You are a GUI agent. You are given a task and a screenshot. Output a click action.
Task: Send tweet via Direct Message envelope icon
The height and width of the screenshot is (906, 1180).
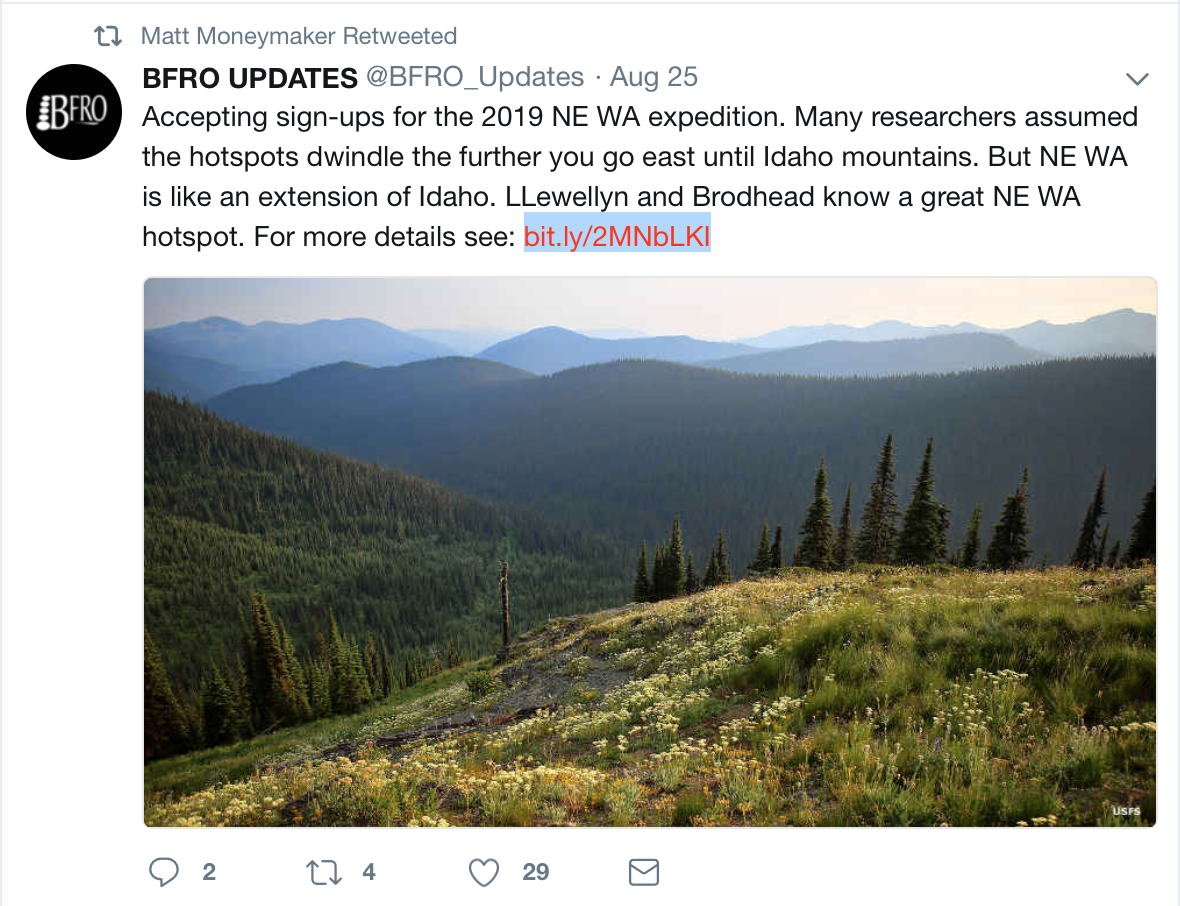pos(643,872)
